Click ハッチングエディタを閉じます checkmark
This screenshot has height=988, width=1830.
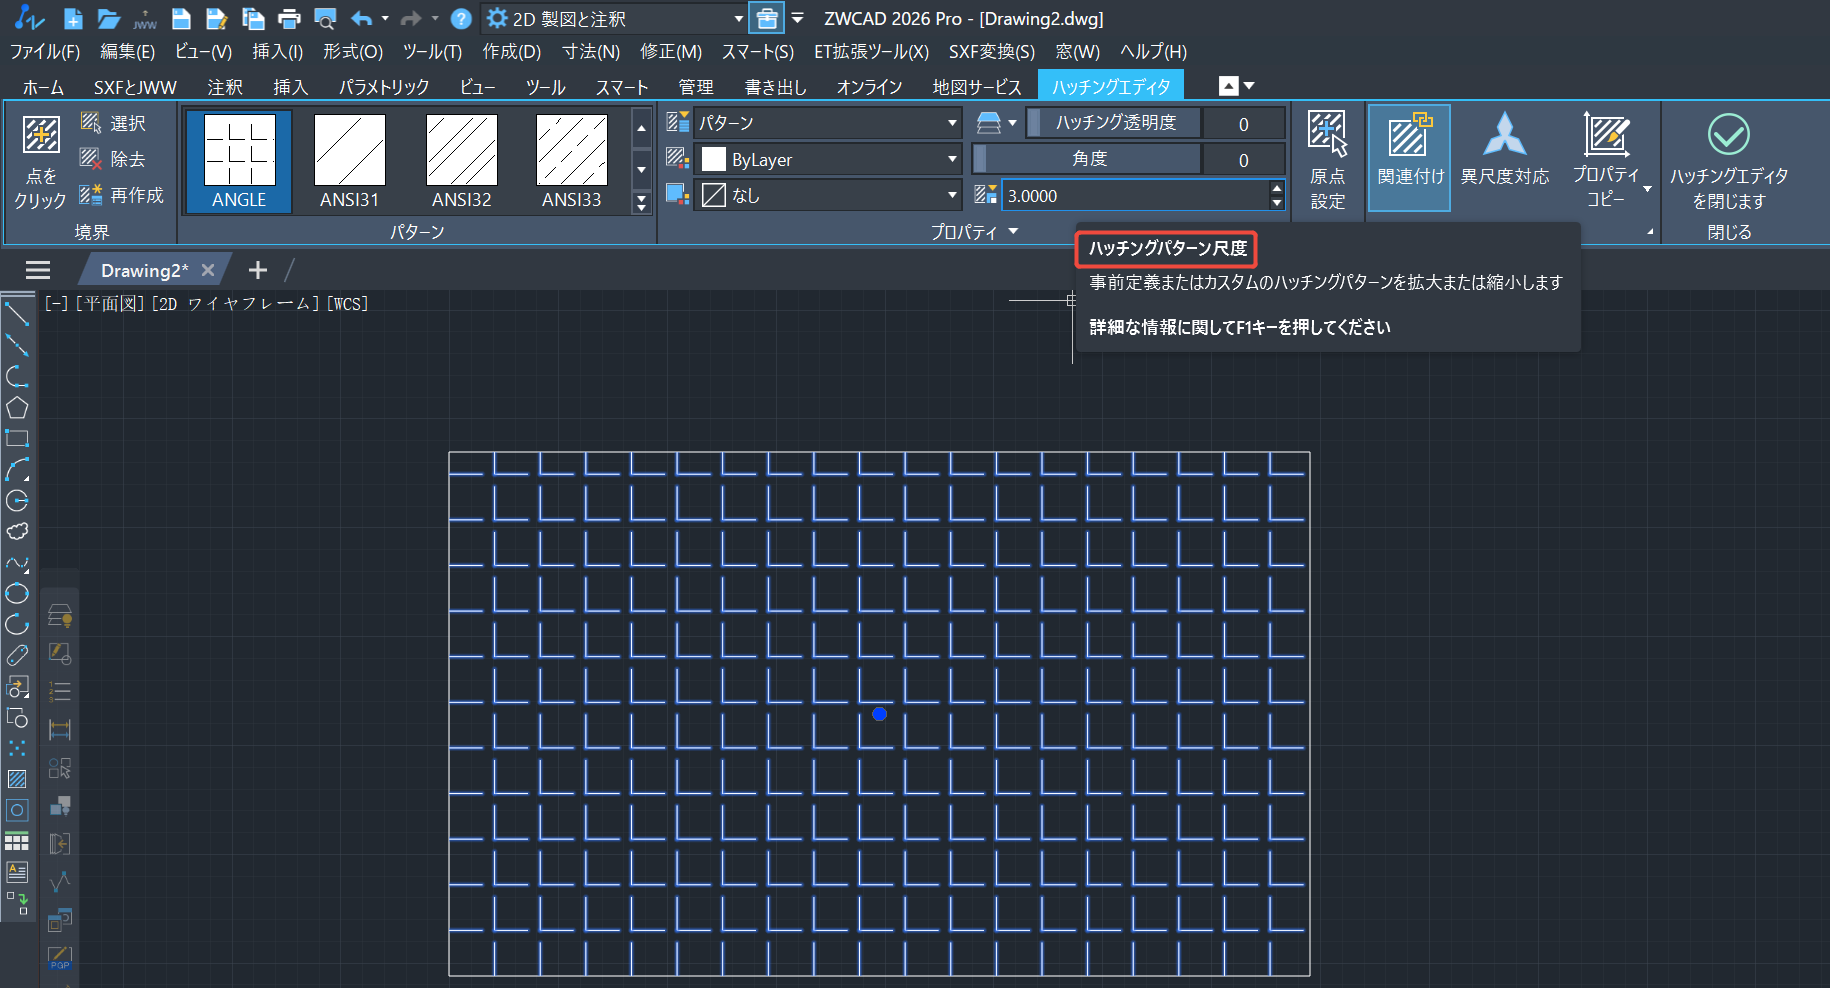click(x=1728, y=135)
